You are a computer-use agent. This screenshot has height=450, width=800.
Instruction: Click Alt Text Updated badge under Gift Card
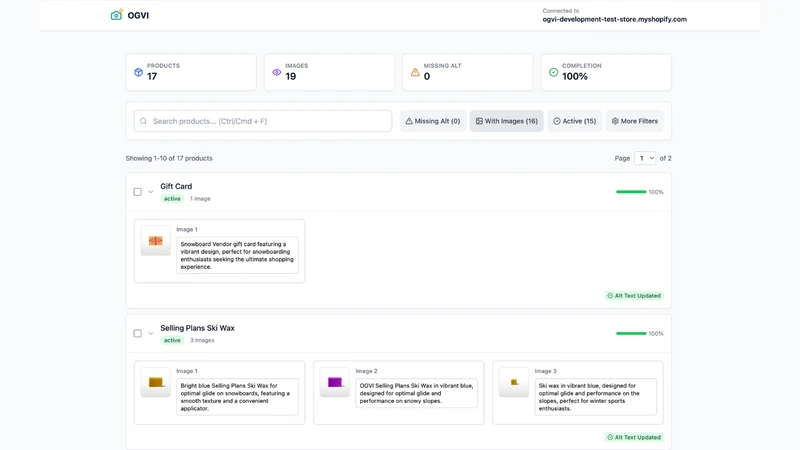tap(634, 295)
